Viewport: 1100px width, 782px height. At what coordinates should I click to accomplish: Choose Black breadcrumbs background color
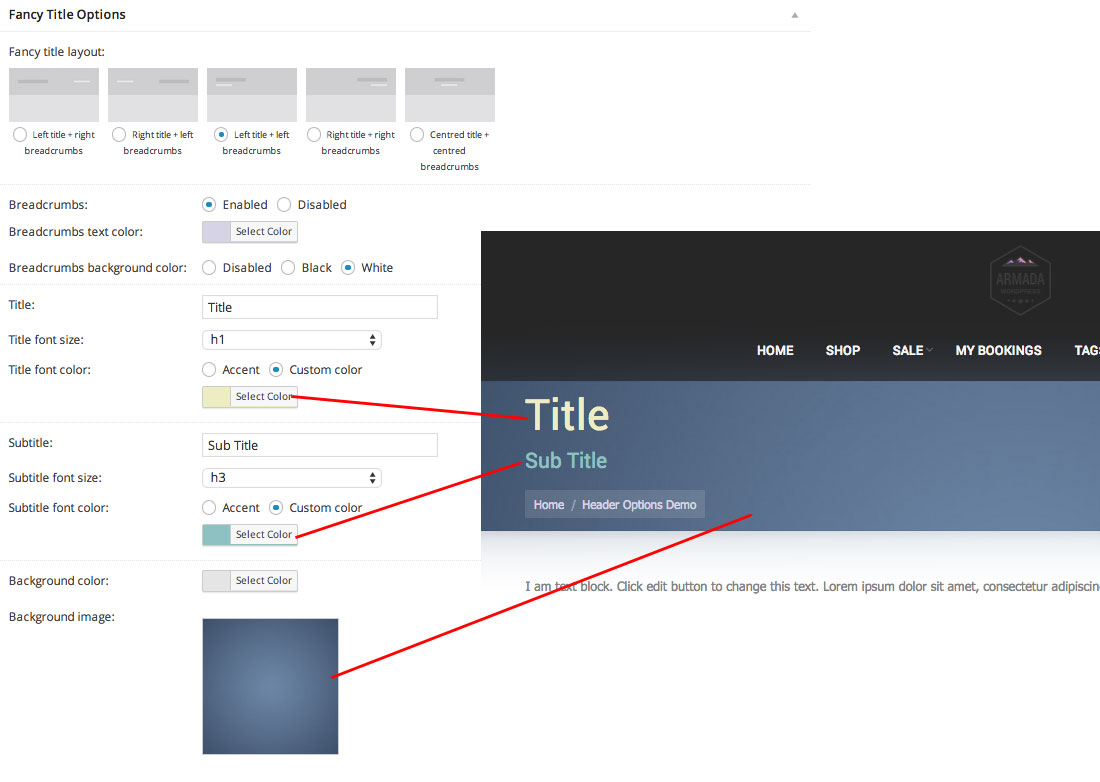pyautogui.click(x=288, y=268)
